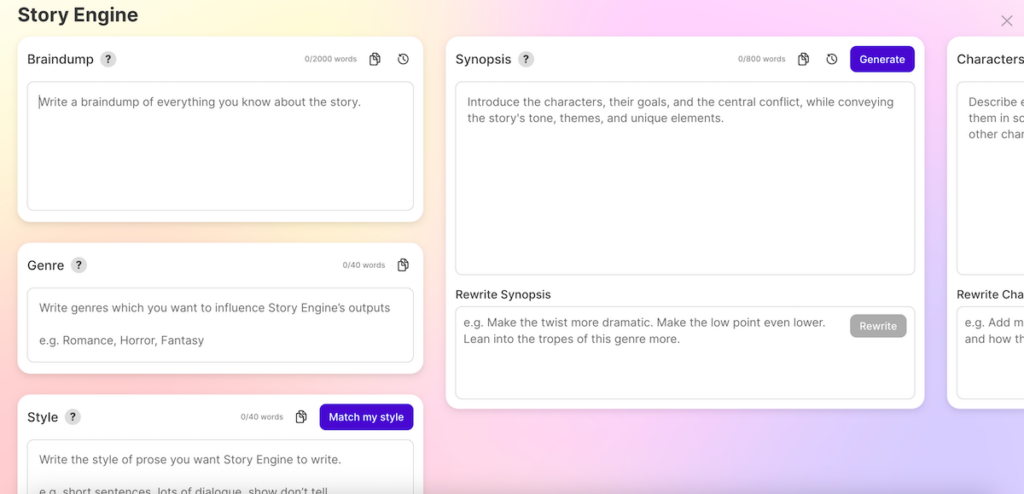Click the Style heading
Screen dimensions: 1024x494
42,417
